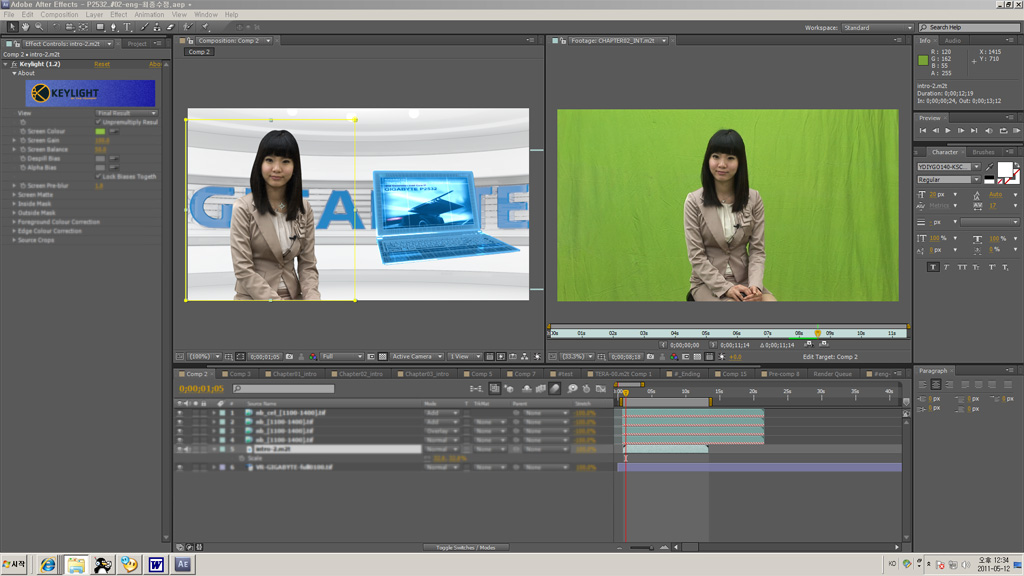Open Internet Explorer from the taskbar
The height and width of the screenshot is (576, 1024).
[x=48, y=564]
